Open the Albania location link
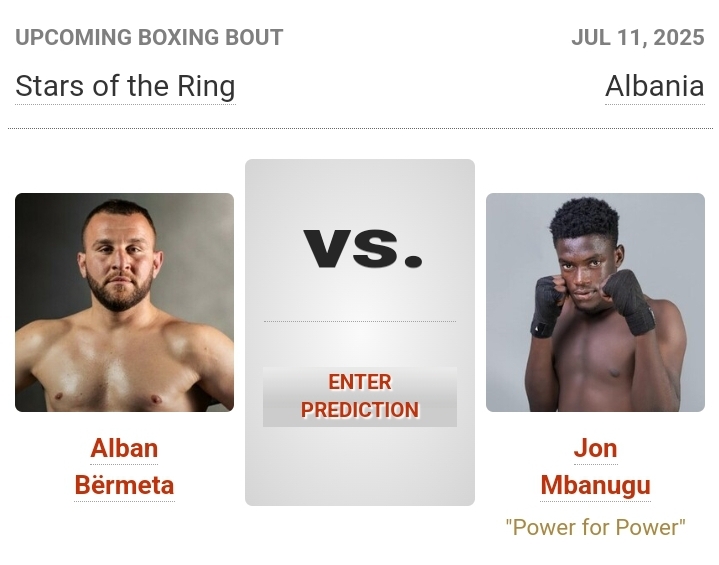 [x=654, y=86]
